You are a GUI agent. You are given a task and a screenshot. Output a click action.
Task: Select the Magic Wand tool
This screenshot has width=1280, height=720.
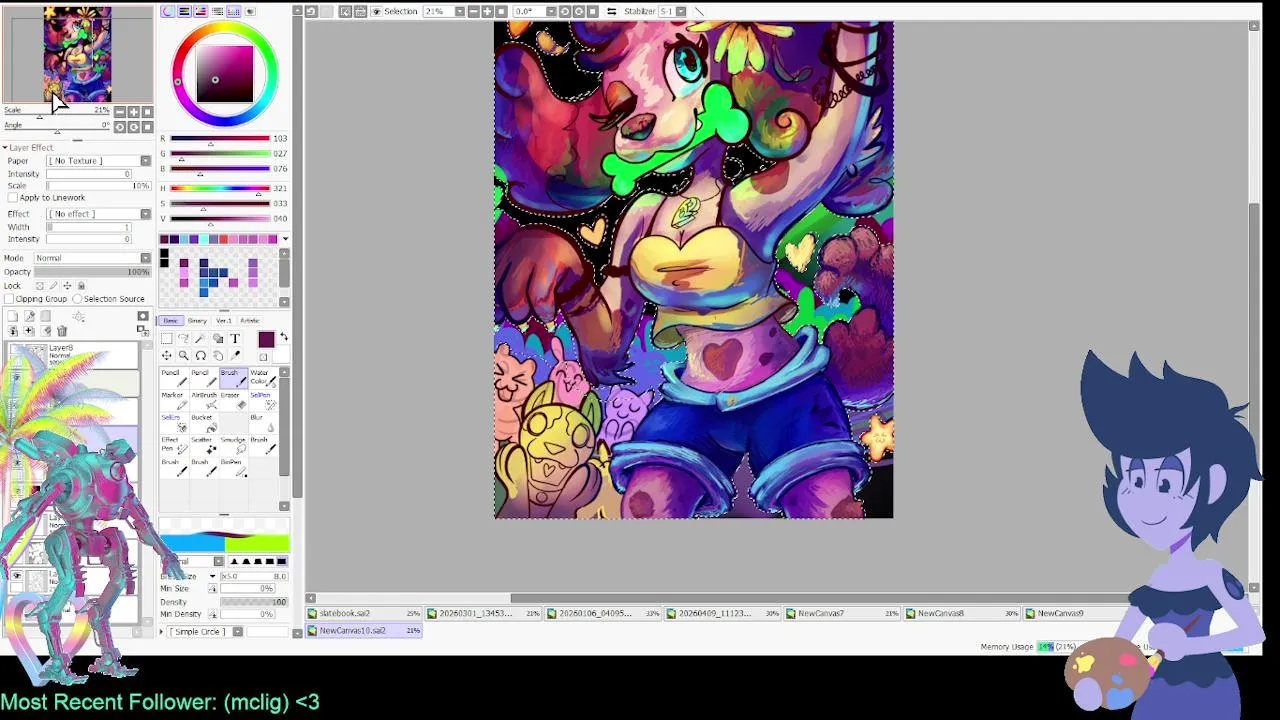click(x=200, y=339)
